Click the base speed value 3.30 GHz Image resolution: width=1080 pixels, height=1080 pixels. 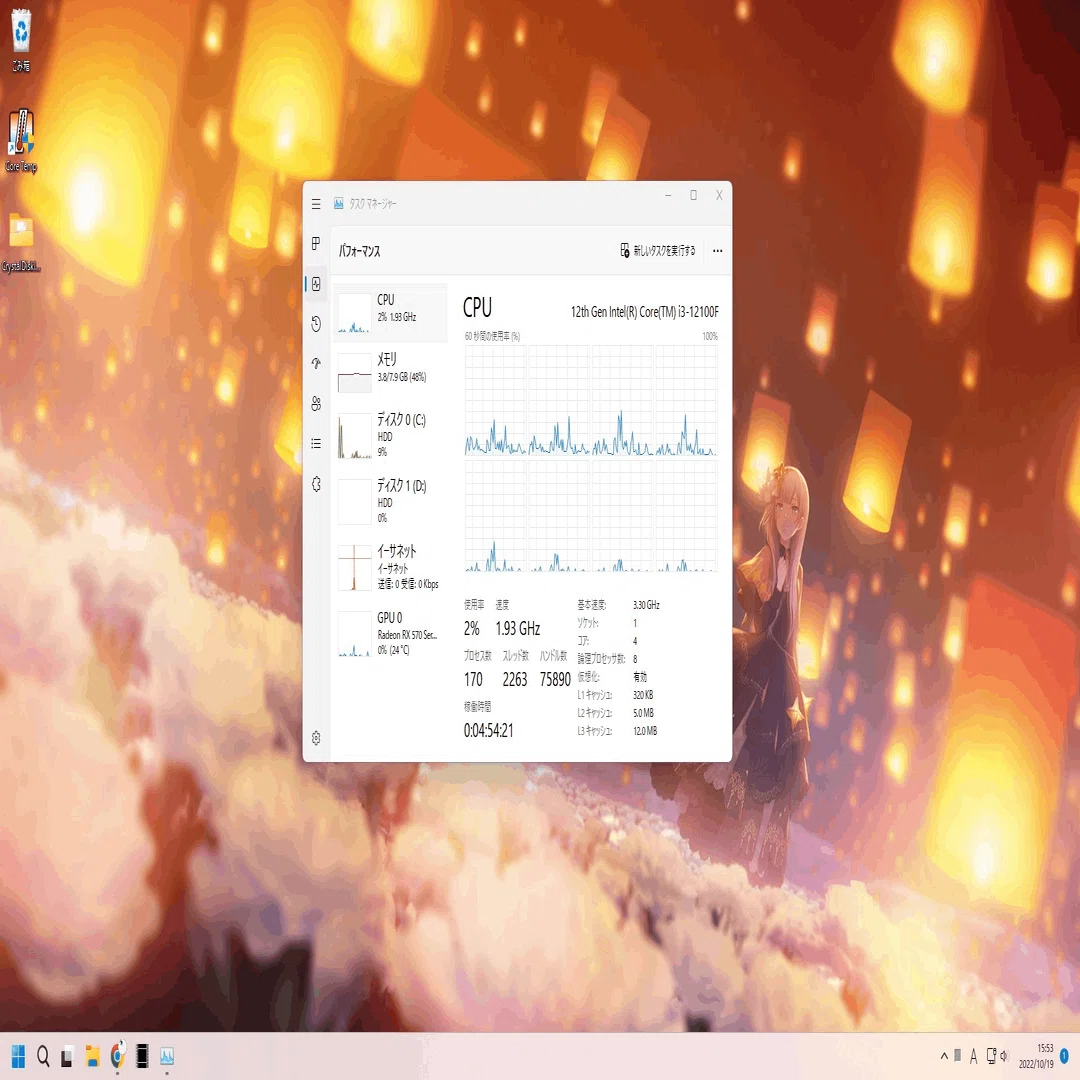[x=646, y=605]
